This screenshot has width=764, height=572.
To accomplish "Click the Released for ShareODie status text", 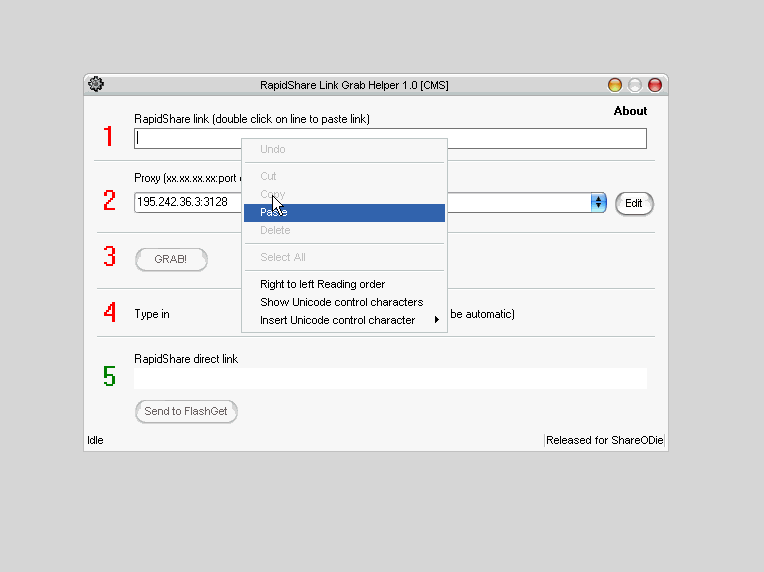I will click(605, 440).
